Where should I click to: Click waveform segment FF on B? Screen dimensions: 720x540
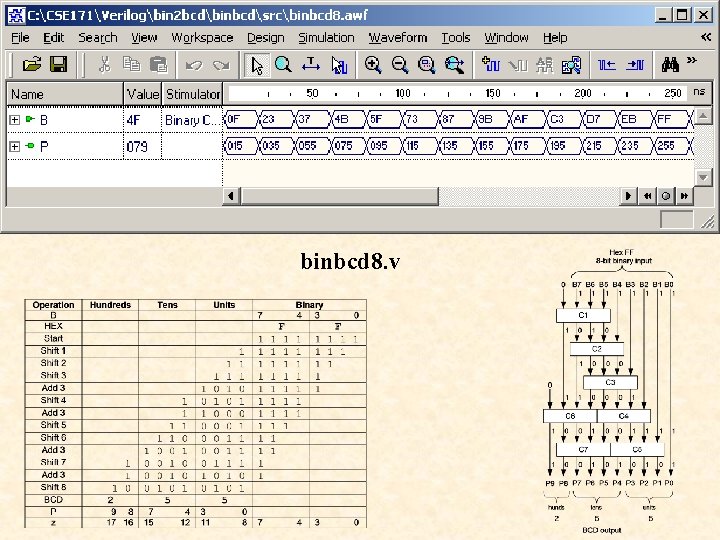click(x=671, y=119)
